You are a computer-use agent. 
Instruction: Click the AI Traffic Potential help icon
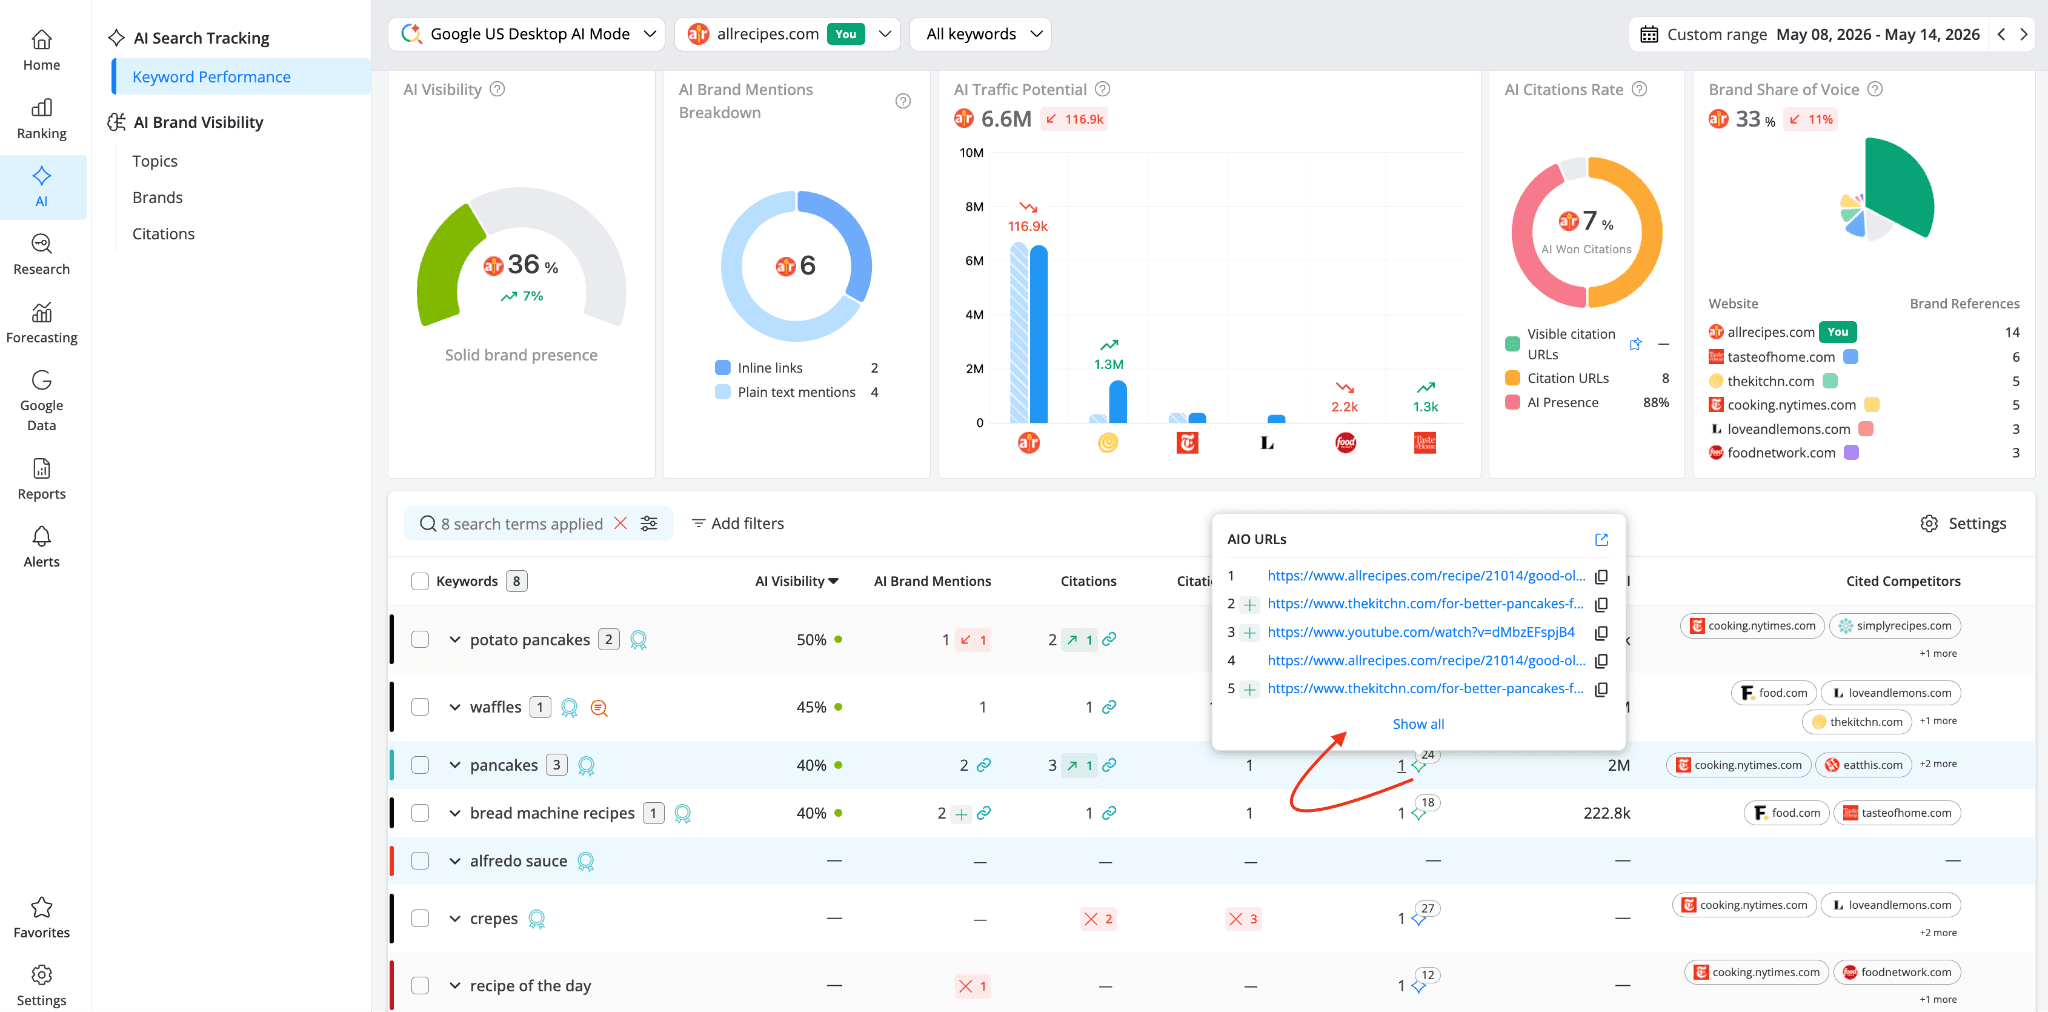(x=1103, y=89)
